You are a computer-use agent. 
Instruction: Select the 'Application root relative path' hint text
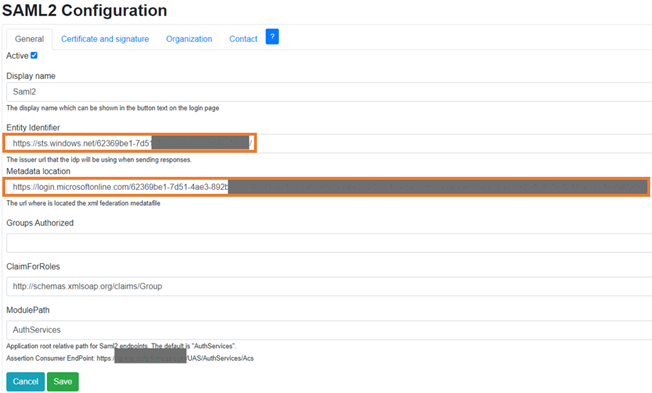(121, 346)
